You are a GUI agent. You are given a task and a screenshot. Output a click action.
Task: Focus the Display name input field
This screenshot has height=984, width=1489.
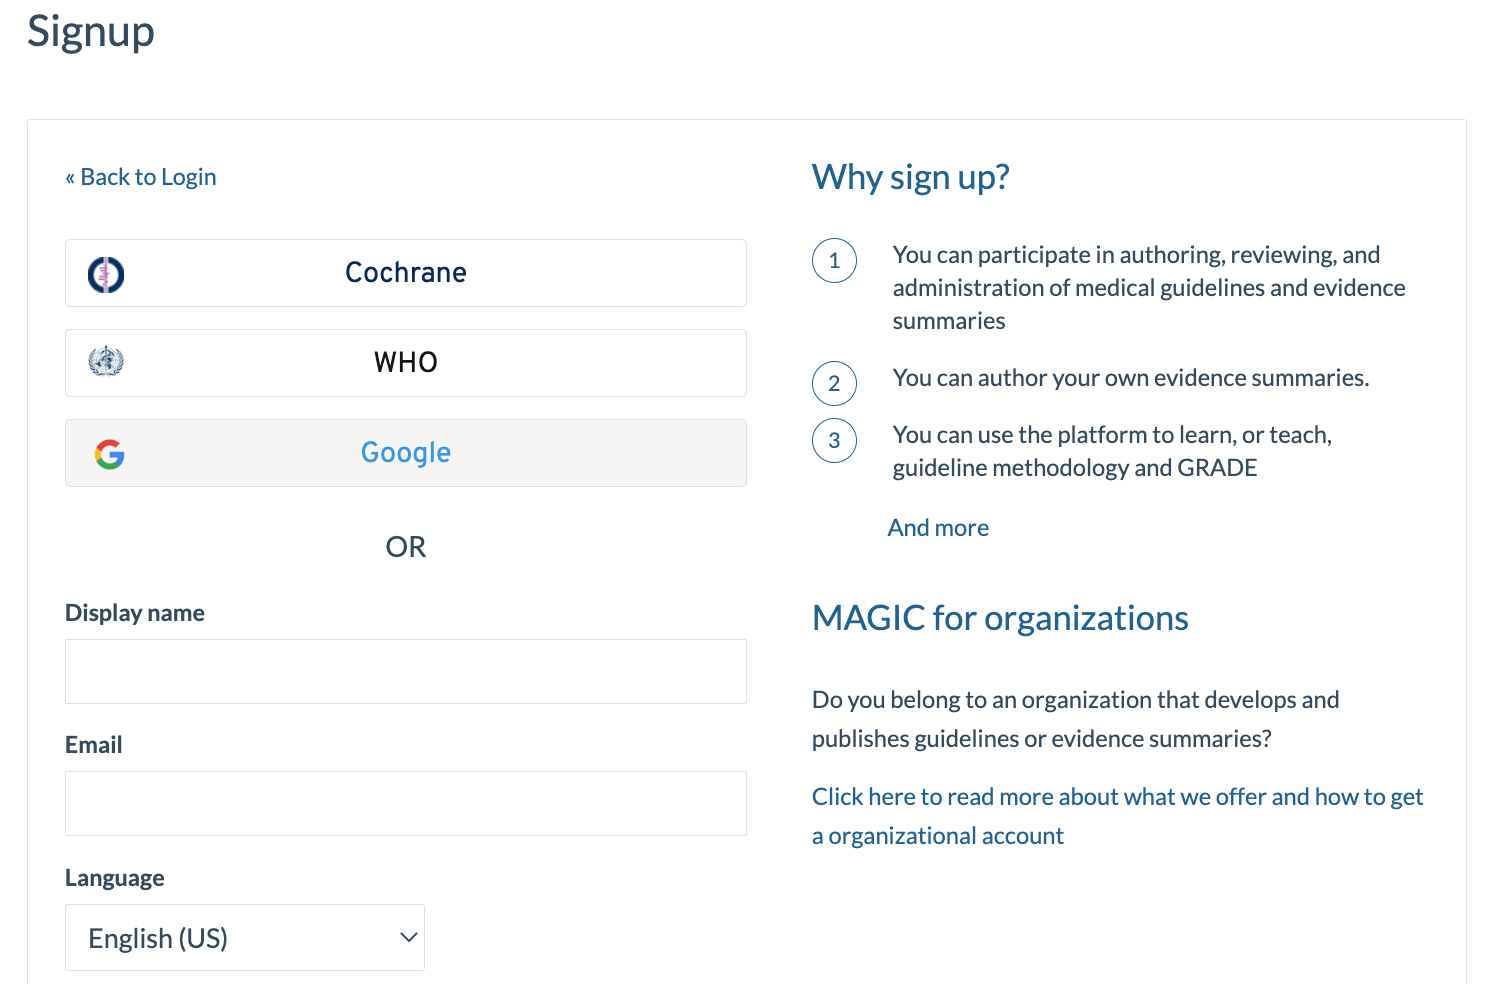tap(406, 671)
